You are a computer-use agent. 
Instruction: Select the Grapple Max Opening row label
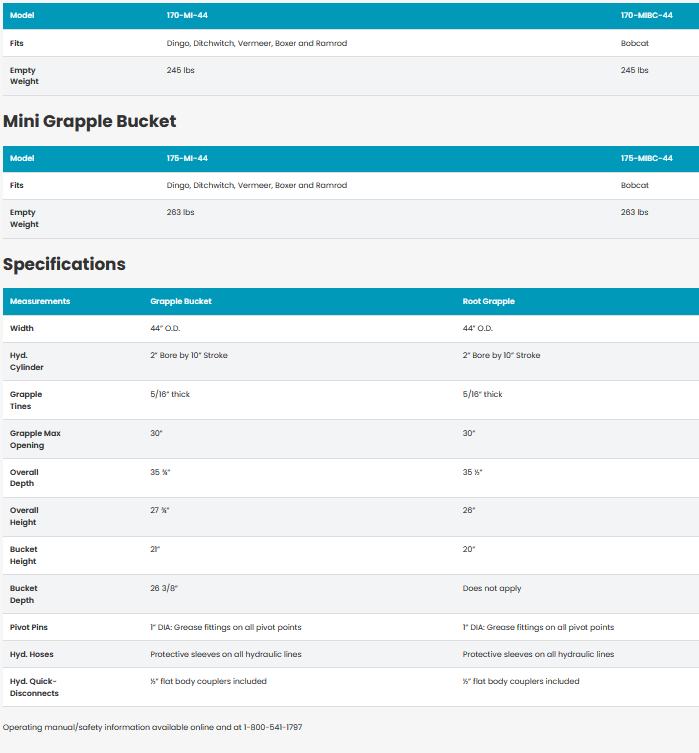[x=36, y=439]
